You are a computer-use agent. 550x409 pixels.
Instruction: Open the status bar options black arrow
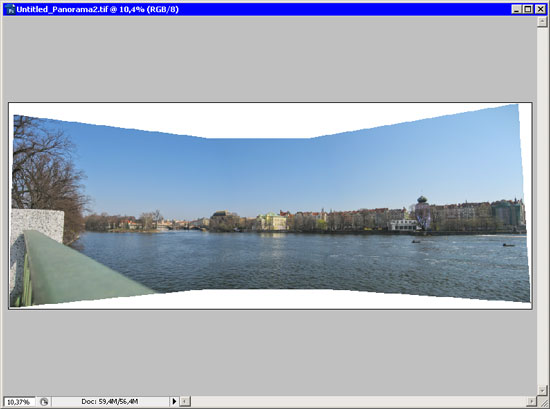(174, 401)
